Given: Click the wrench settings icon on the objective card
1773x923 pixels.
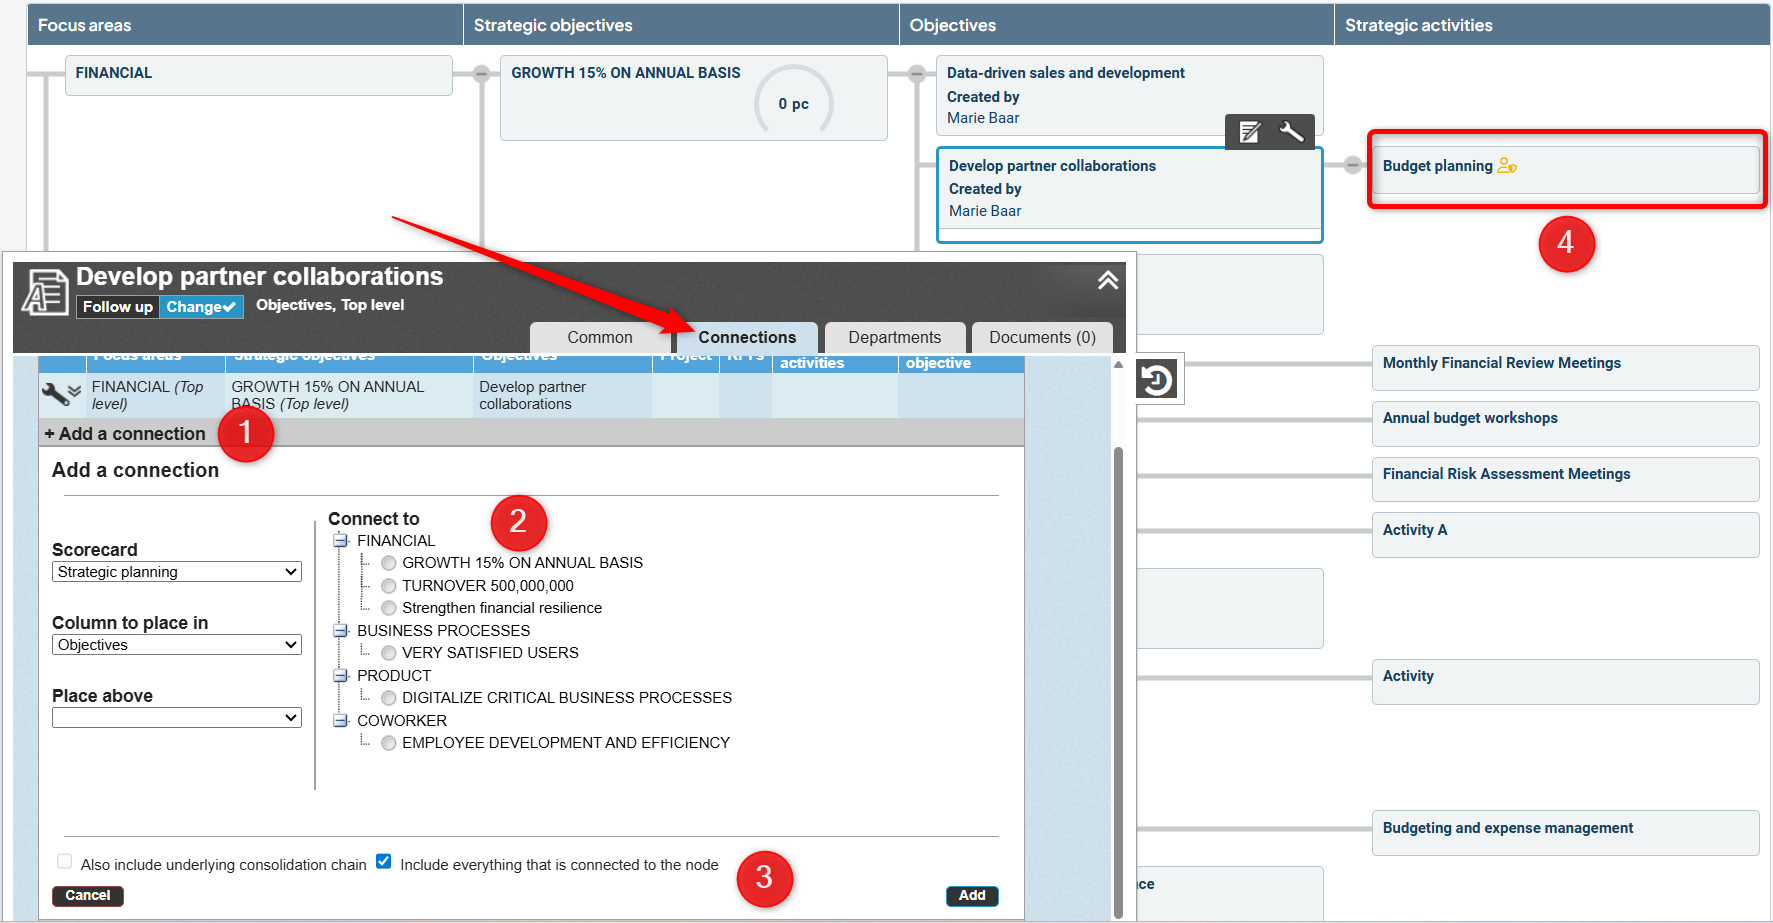Looking at the screenshot, I should pyautogui.click(x=1291, y=132).
